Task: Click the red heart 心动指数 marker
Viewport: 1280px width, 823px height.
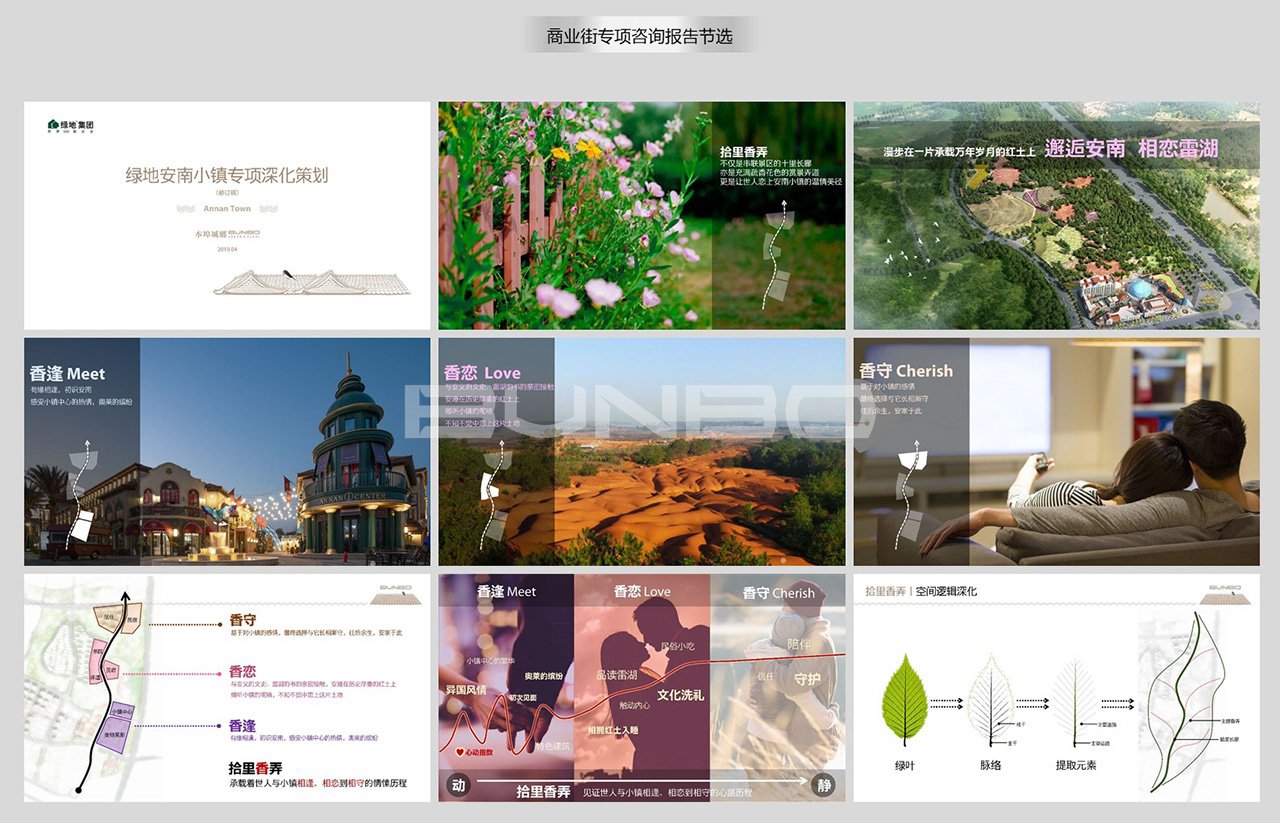Action: pos(459,751)
